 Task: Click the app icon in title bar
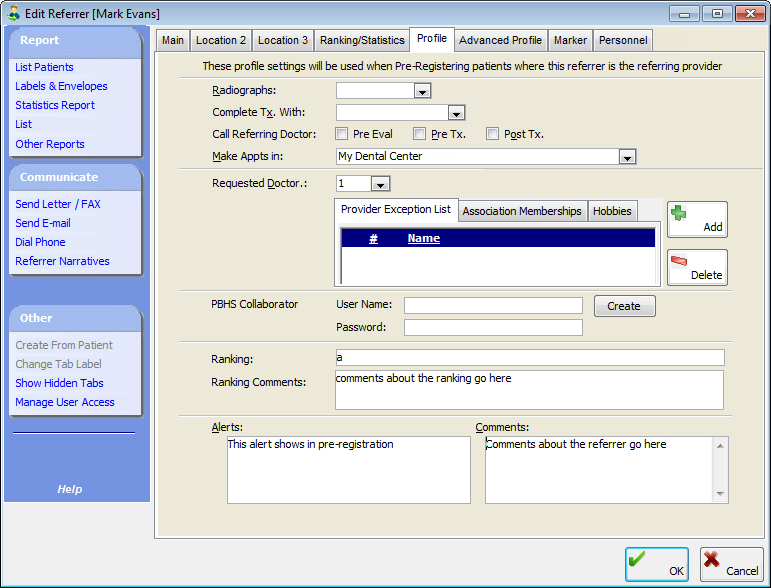13,14
